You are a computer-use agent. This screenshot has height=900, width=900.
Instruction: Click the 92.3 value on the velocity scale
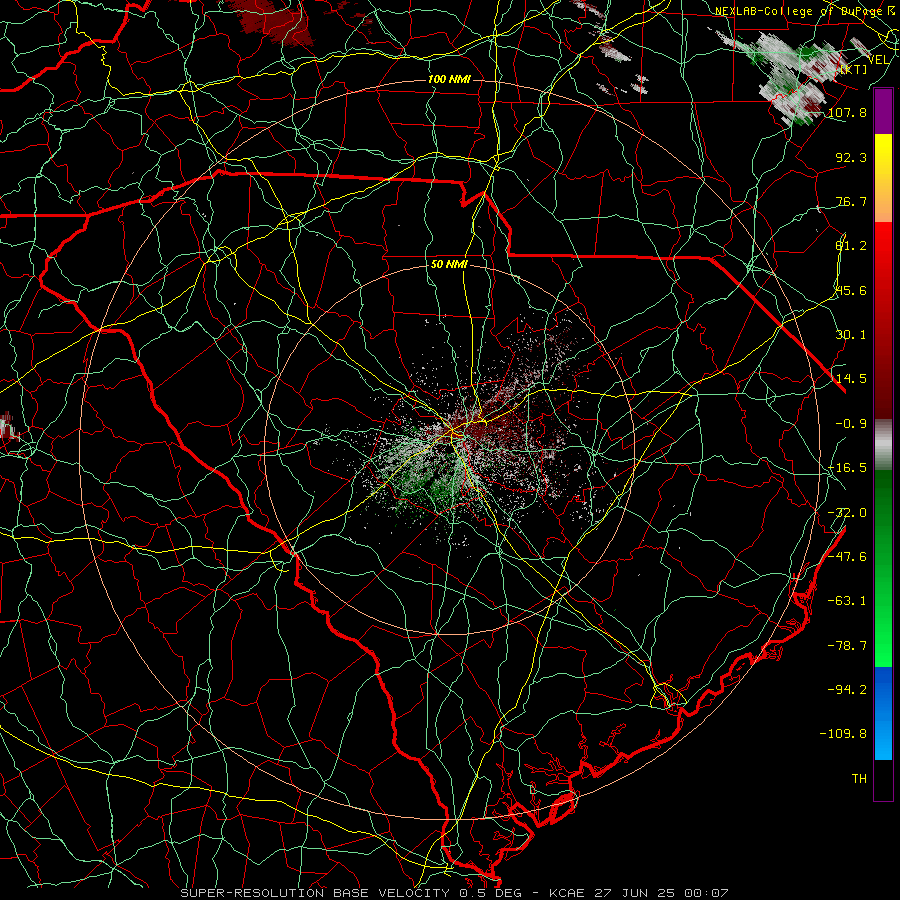[x=851, y=157]
